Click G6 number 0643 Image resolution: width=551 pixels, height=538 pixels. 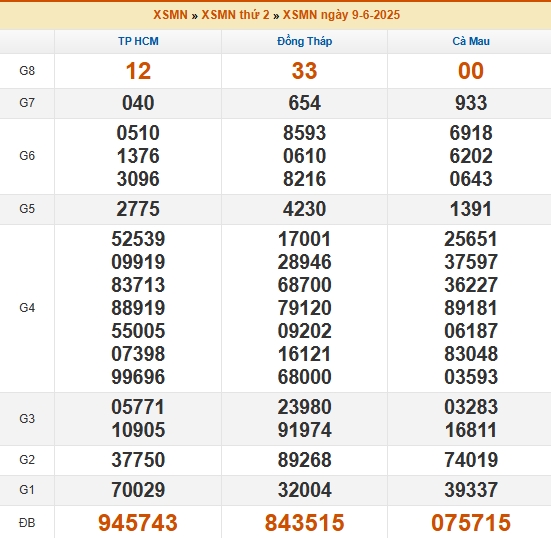point(471,179)
